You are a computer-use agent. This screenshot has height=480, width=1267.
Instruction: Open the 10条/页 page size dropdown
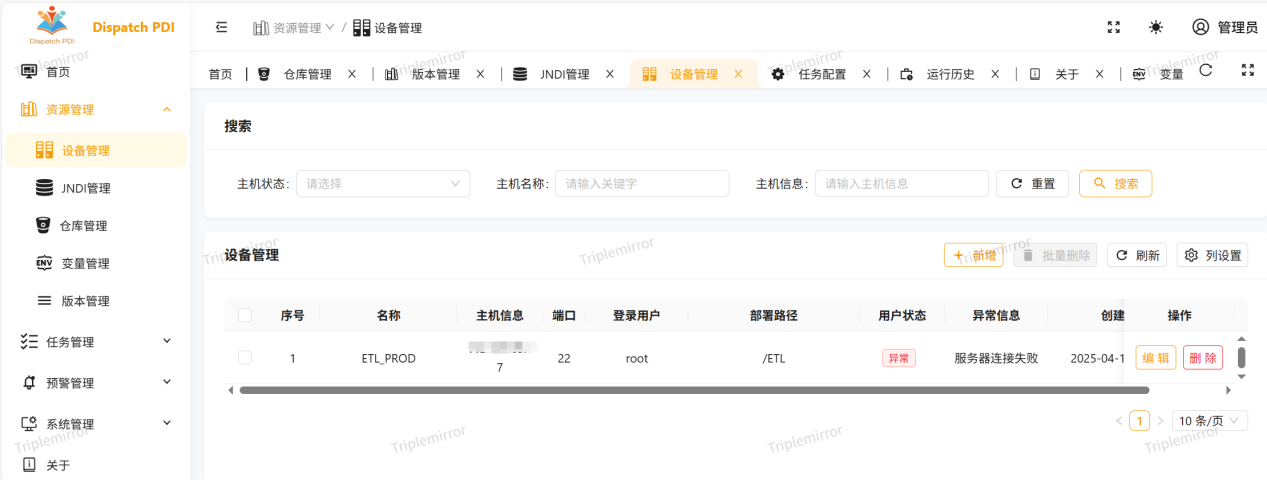[x=1209, y=421]
